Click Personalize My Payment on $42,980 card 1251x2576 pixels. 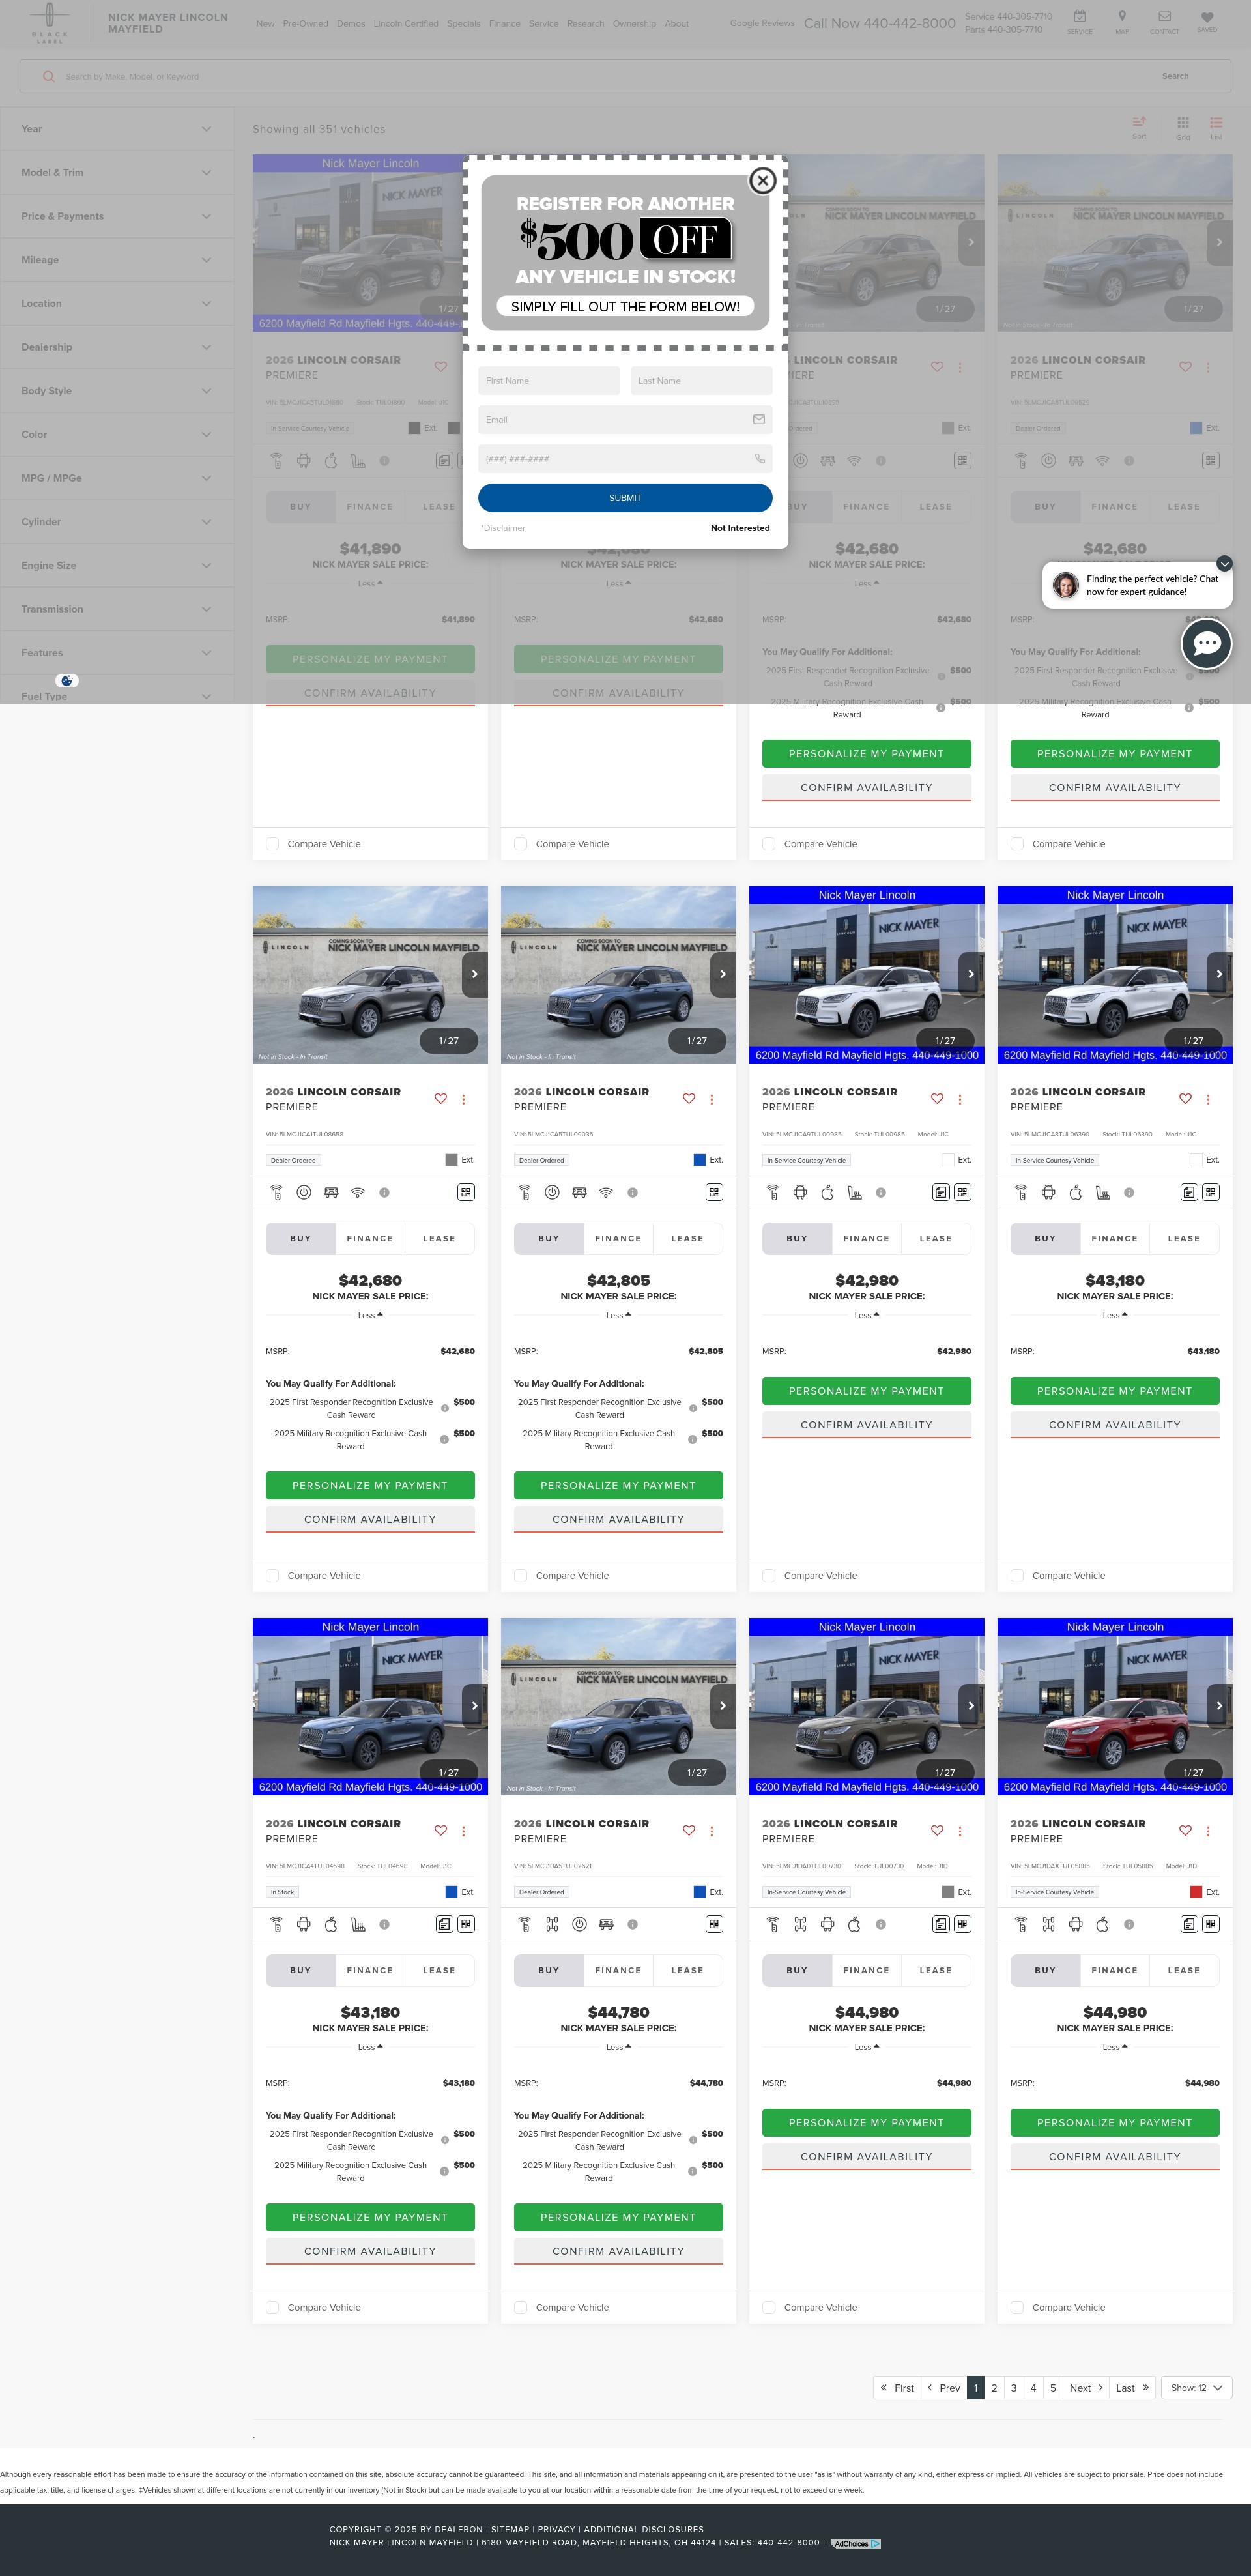(866, 1391)
